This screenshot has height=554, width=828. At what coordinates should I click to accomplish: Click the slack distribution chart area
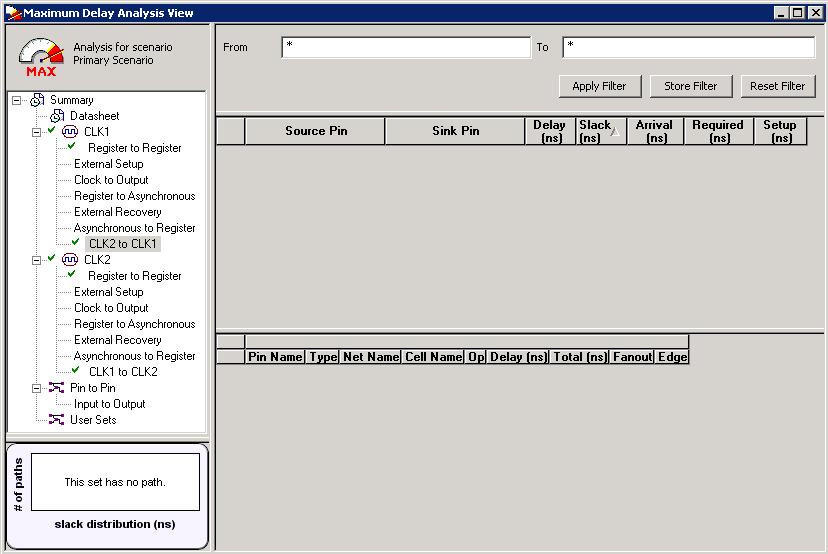pyautogui.click(x=115, y=482)
